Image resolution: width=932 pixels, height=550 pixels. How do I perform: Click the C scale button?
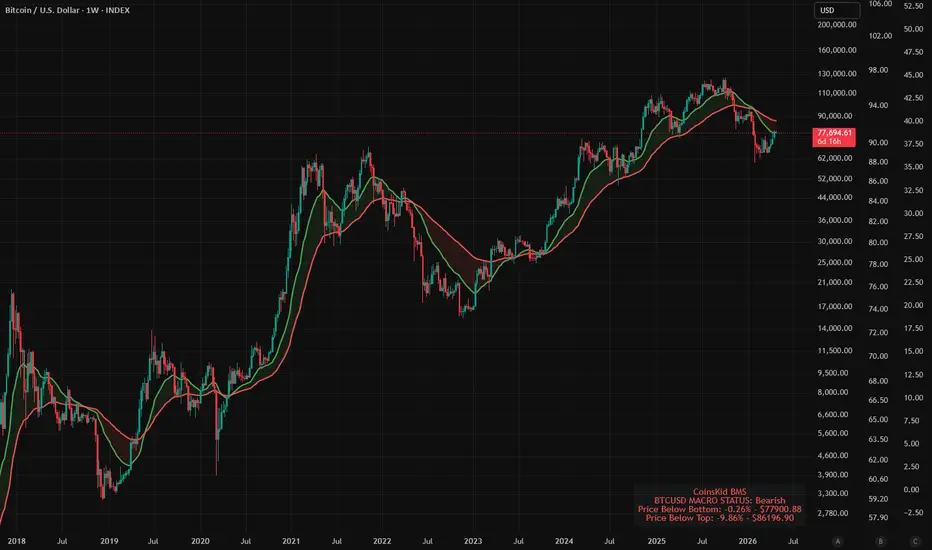pos(915,541)
